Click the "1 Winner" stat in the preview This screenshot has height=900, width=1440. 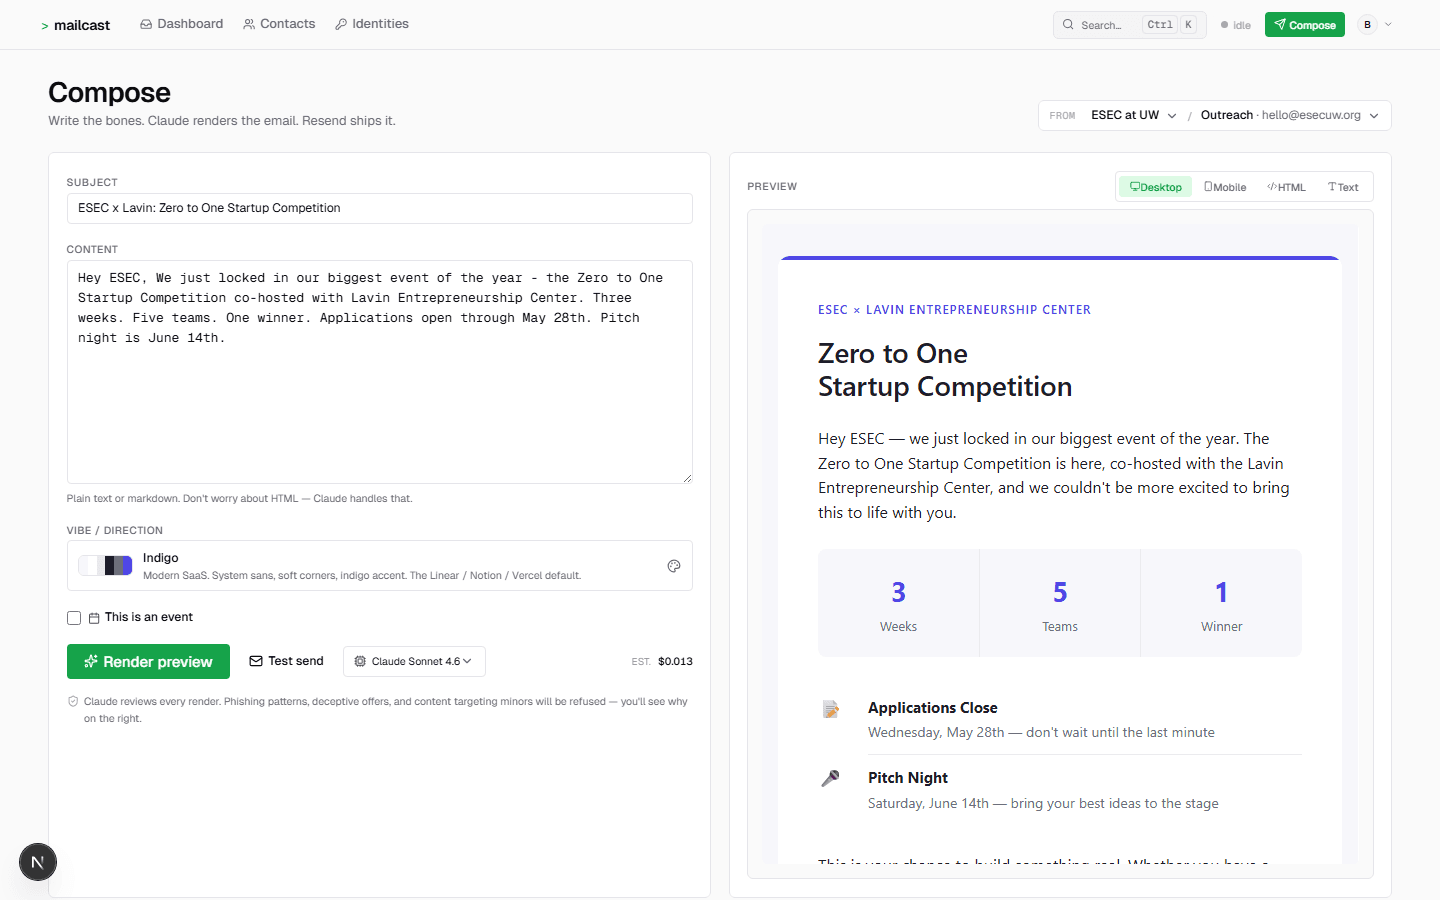(1221, 603)
